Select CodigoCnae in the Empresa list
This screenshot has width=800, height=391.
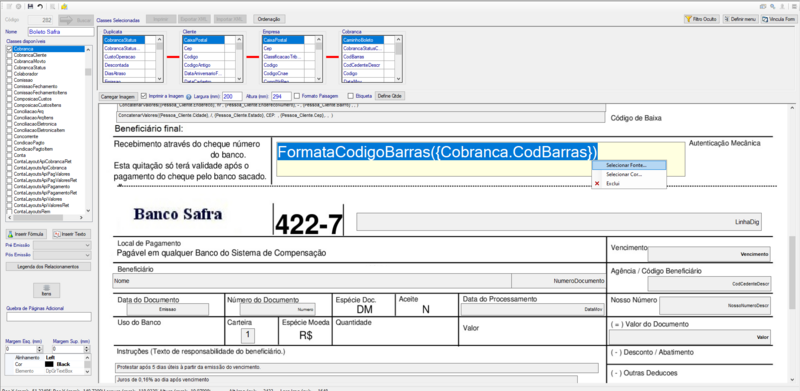283,73
